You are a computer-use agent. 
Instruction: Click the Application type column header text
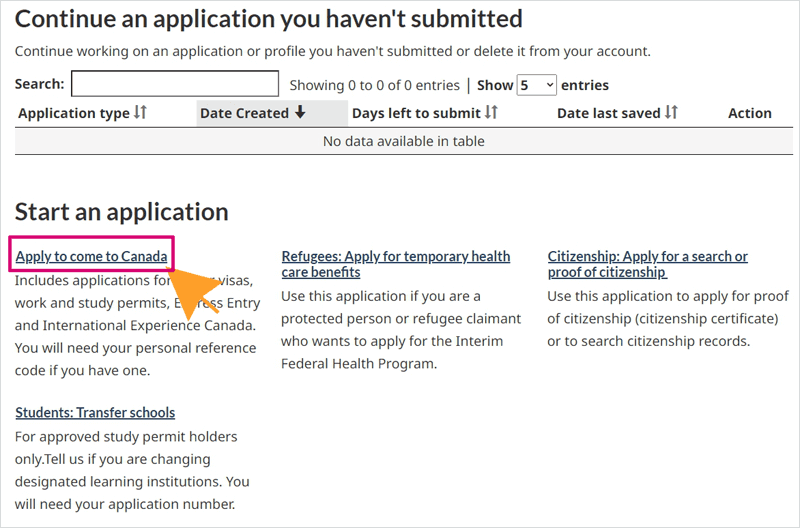click(74, 113)
